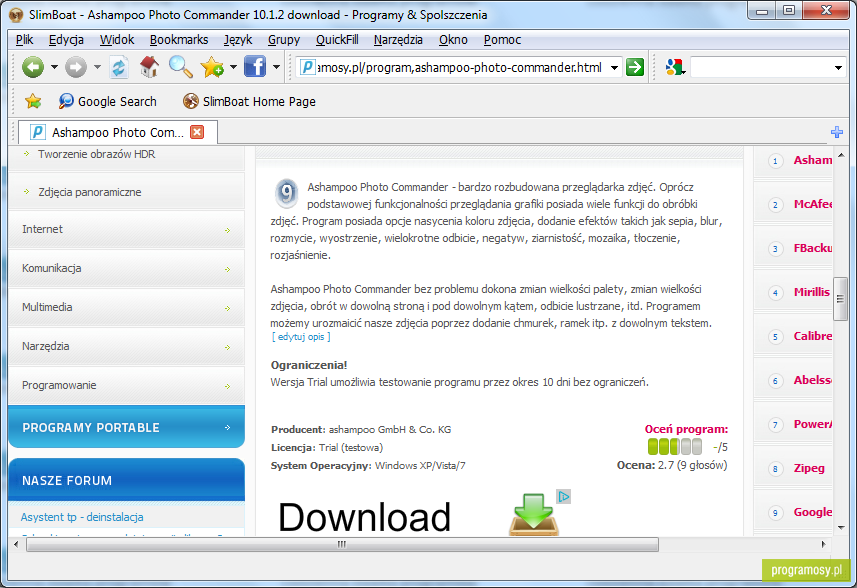
Task: Add bookmark using star plus icon
Action: pyautogui.click(x=212, y=67)
